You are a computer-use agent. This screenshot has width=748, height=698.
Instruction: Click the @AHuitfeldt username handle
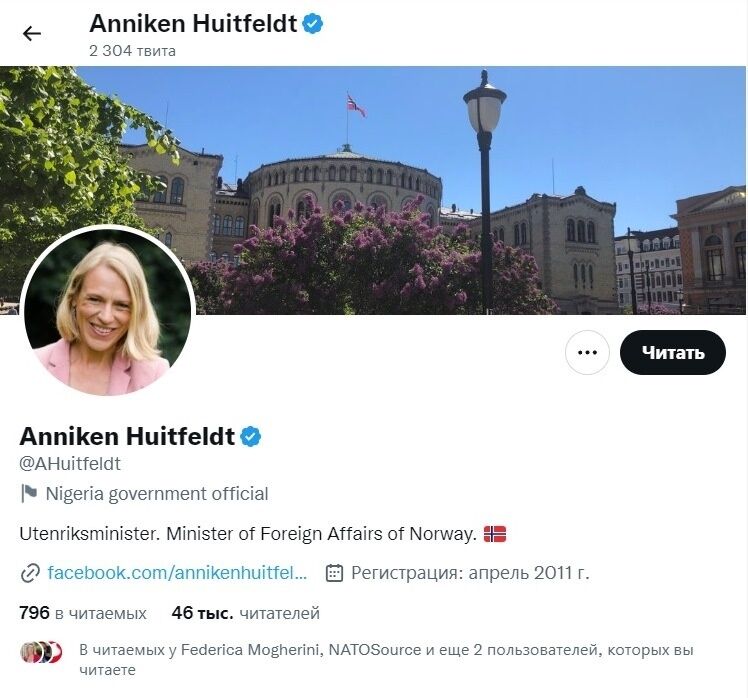70,464
